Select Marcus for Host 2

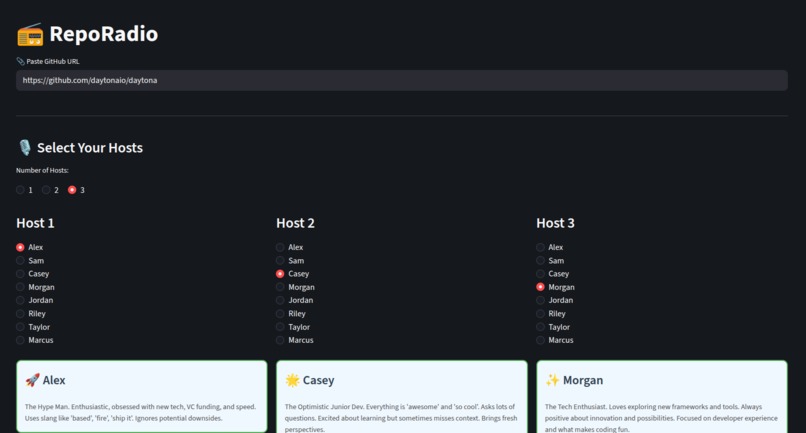coord(295,340)
